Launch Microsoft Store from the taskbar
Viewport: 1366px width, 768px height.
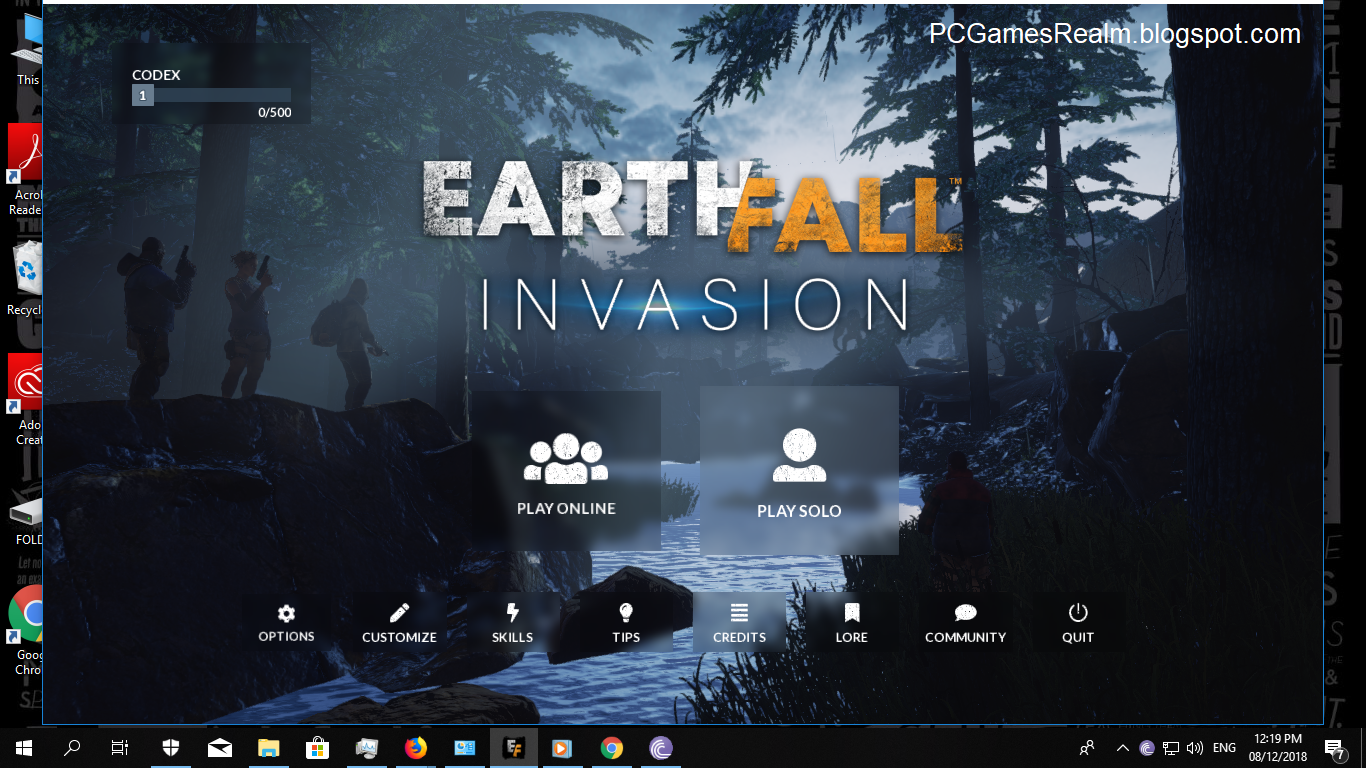click(x=318, y=748)
